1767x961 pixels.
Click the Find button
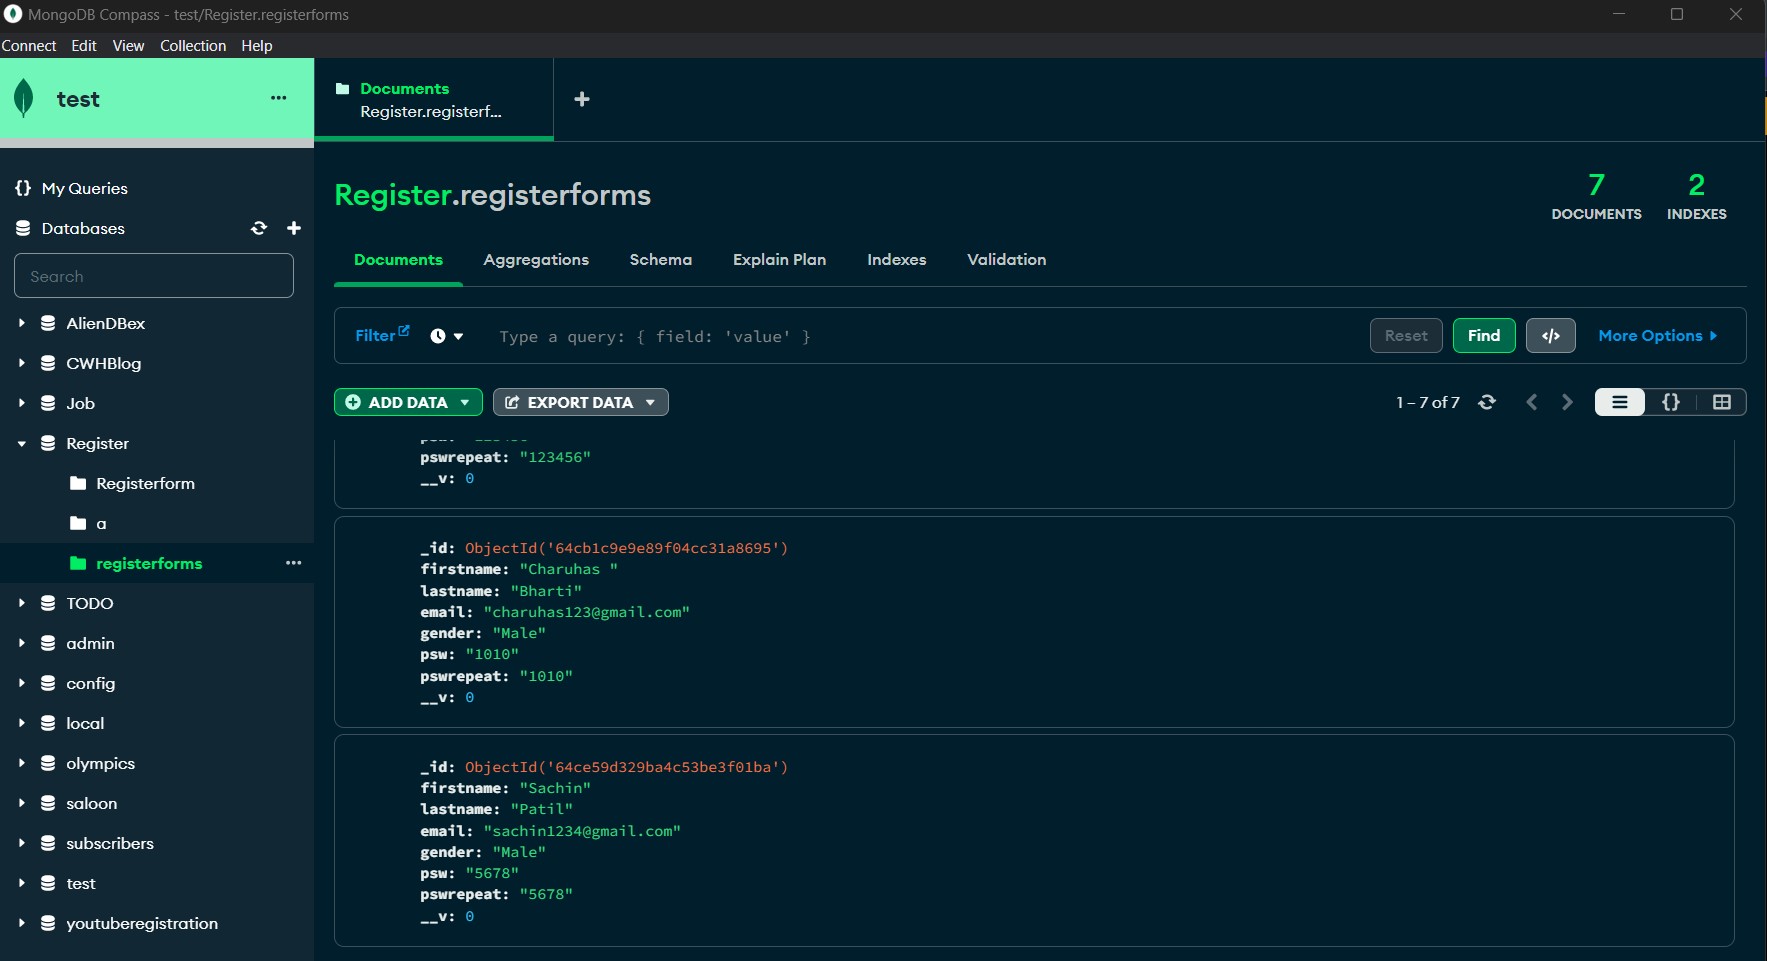[1484, 336]
